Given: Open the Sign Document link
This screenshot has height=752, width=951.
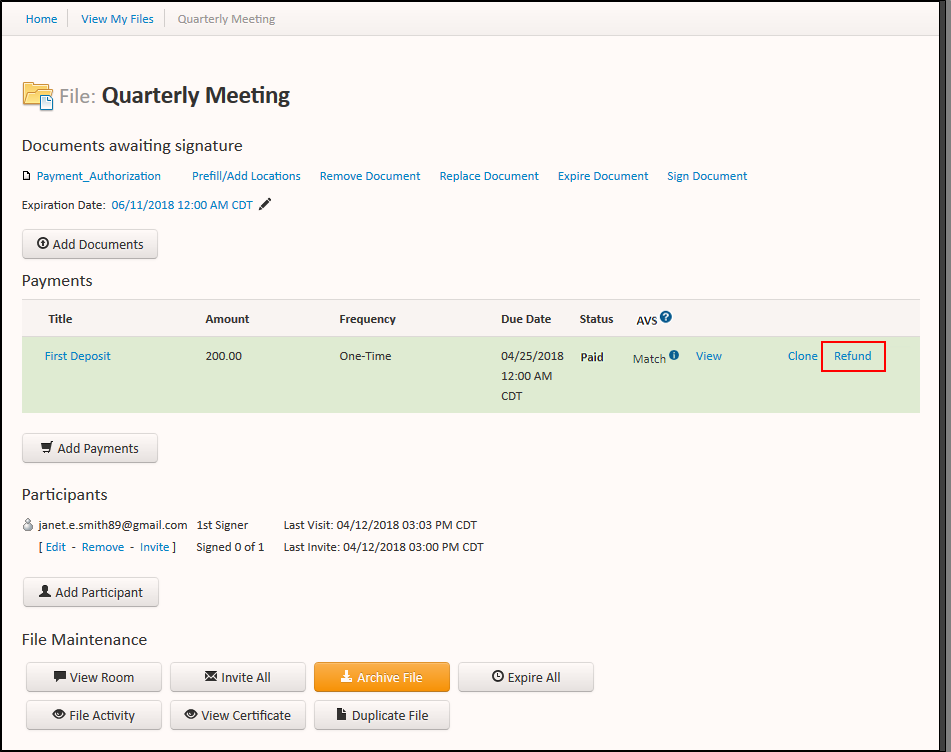Looking at the screenshot, I should tap(706, 175).
